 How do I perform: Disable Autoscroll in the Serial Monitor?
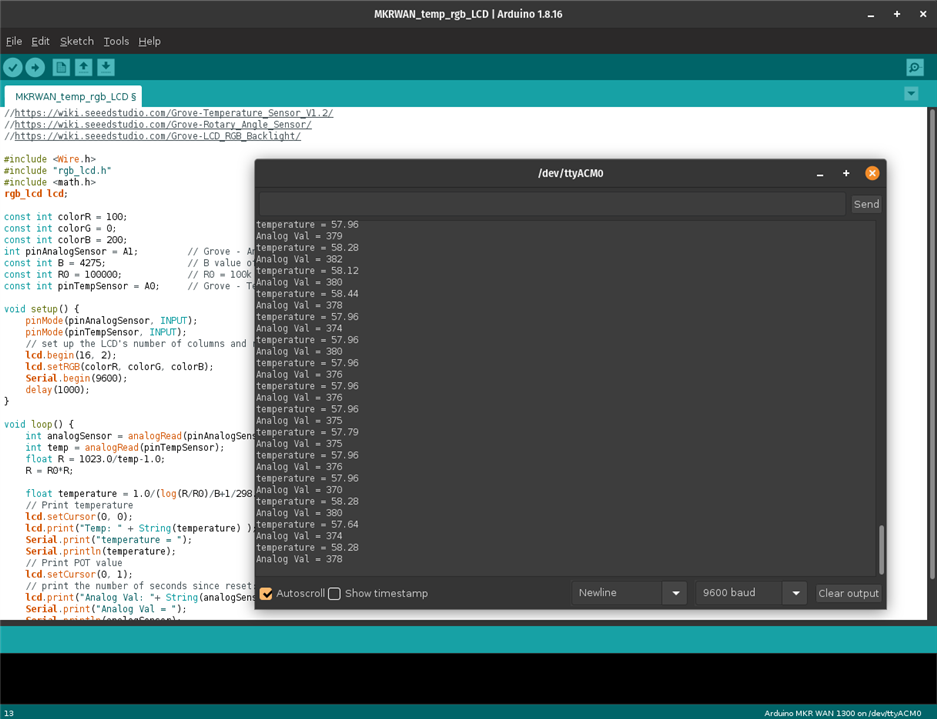(x=266, y=594)
